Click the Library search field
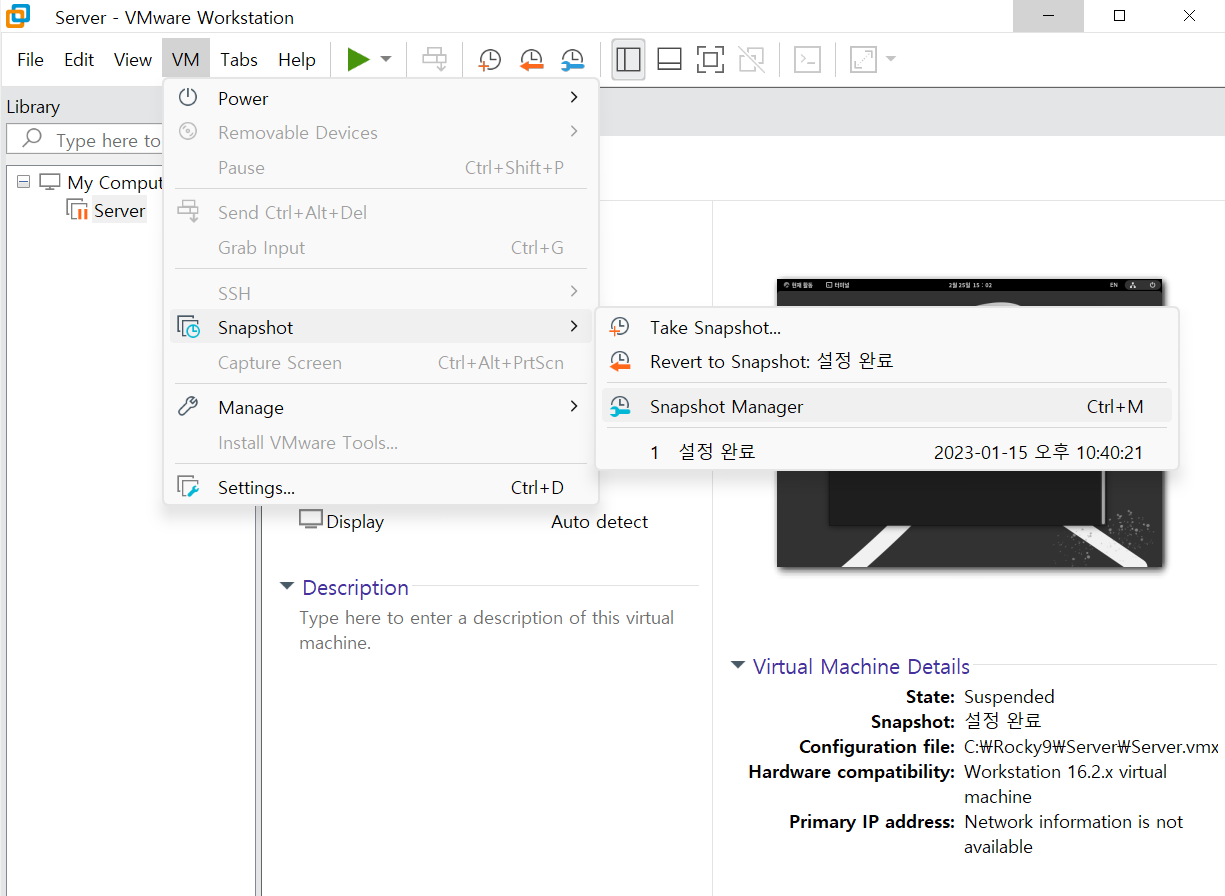 (85, 140)
